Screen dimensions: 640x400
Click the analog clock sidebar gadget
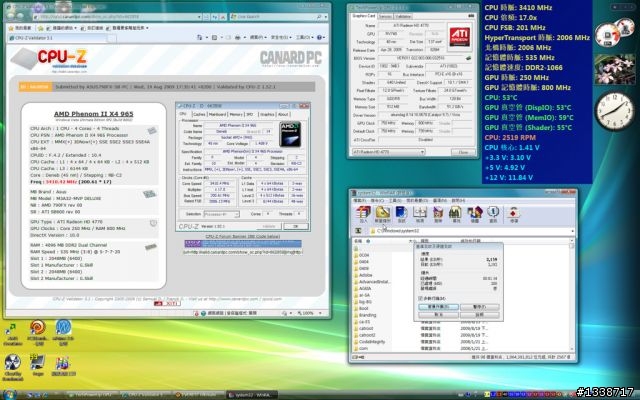[x=615, y=110]
